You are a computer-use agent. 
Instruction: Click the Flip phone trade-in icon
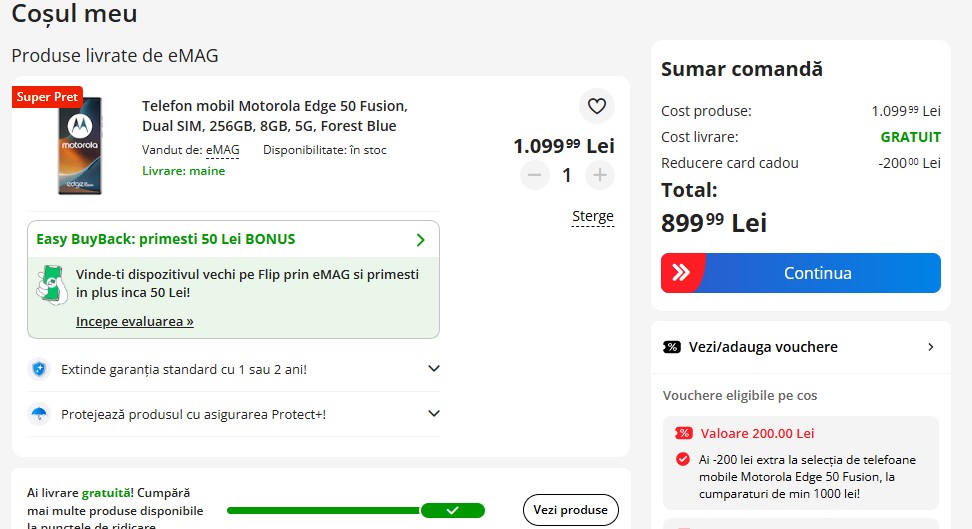(52, 285)
